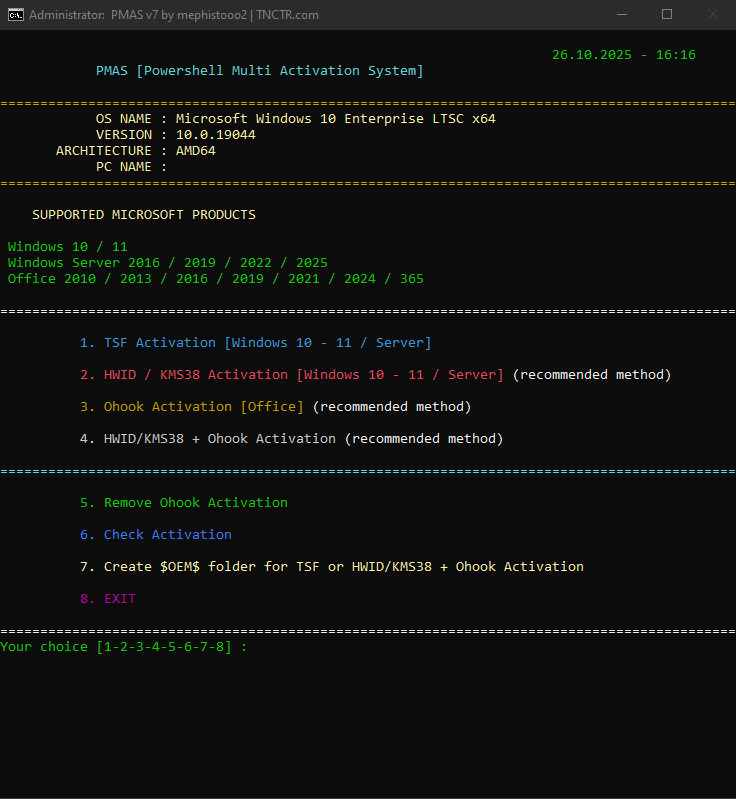Maximize the PMAS console window

(667, 15)
